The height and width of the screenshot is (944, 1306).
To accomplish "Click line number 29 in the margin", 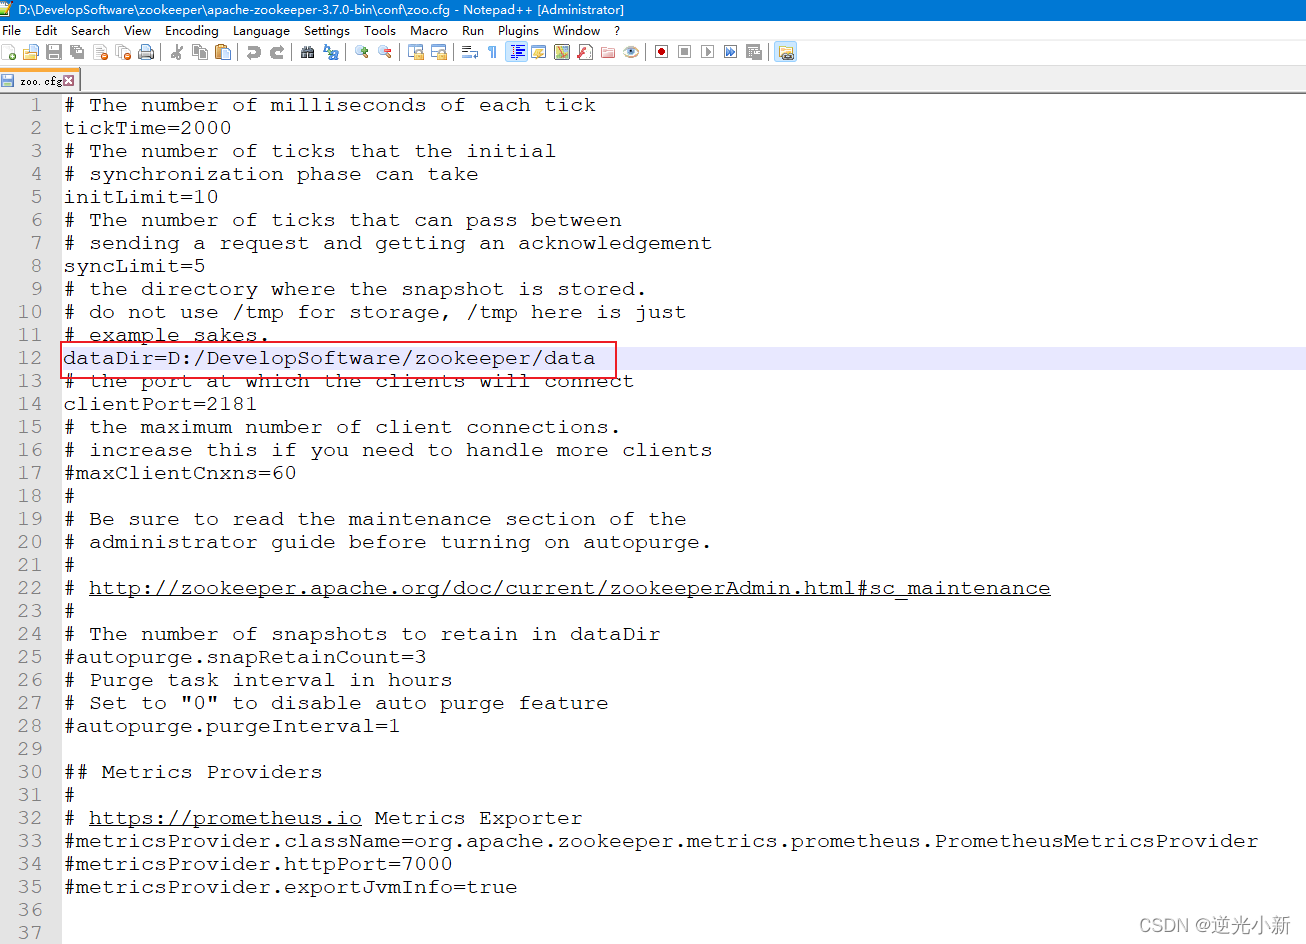I will point(30,749).
